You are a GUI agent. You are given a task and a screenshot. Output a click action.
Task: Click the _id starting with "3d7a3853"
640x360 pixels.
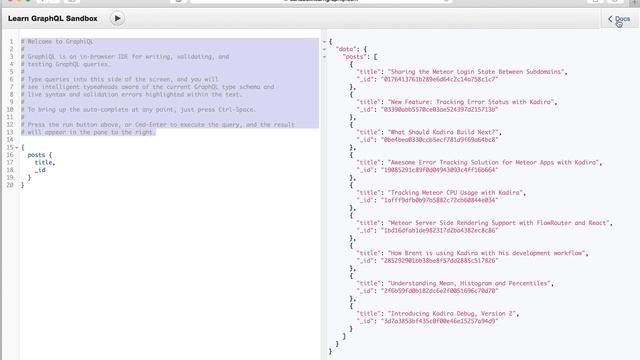tap(439, 321)
